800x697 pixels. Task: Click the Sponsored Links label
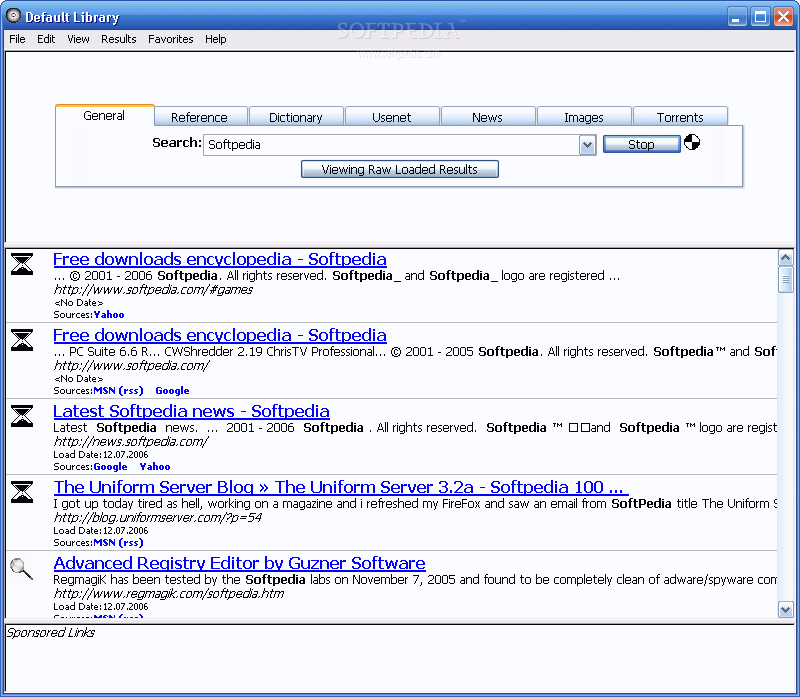[51, 633]
